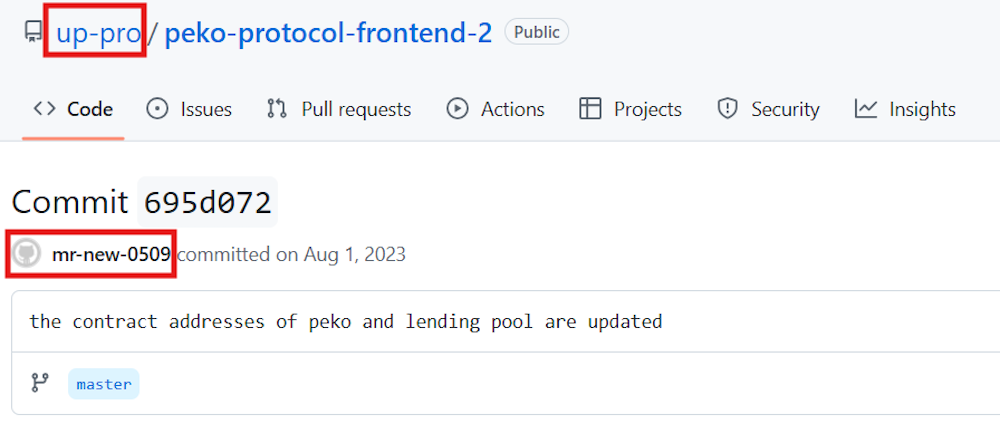Open the mr-new-0509 avatar image

tap(27, 254)
